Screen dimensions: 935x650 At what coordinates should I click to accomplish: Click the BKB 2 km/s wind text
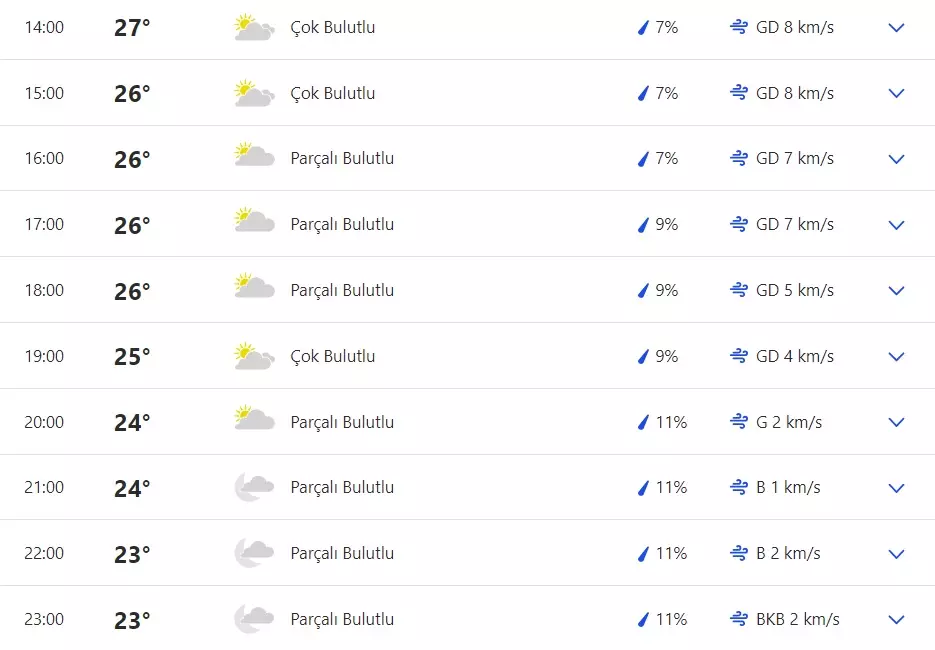[x=798, y=619]
